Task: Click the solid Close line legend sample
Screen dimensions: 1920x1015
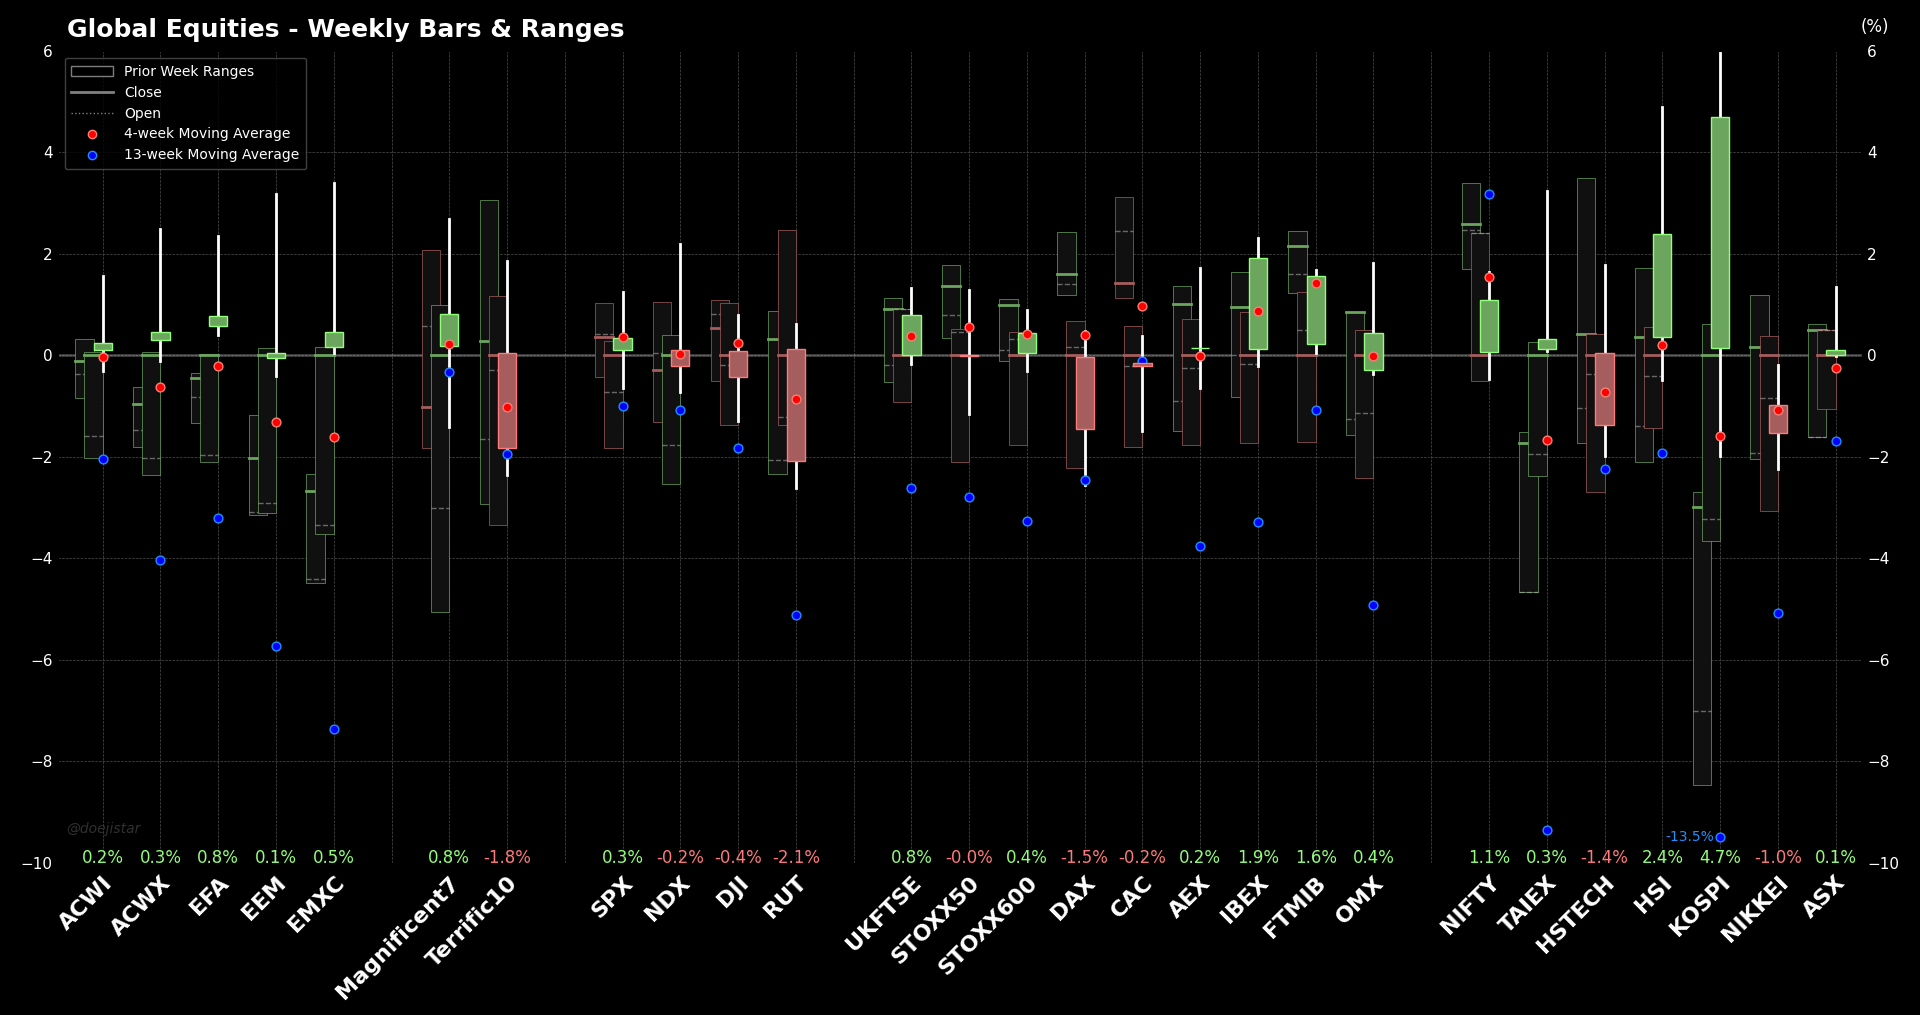Action: tap(92, 92)
